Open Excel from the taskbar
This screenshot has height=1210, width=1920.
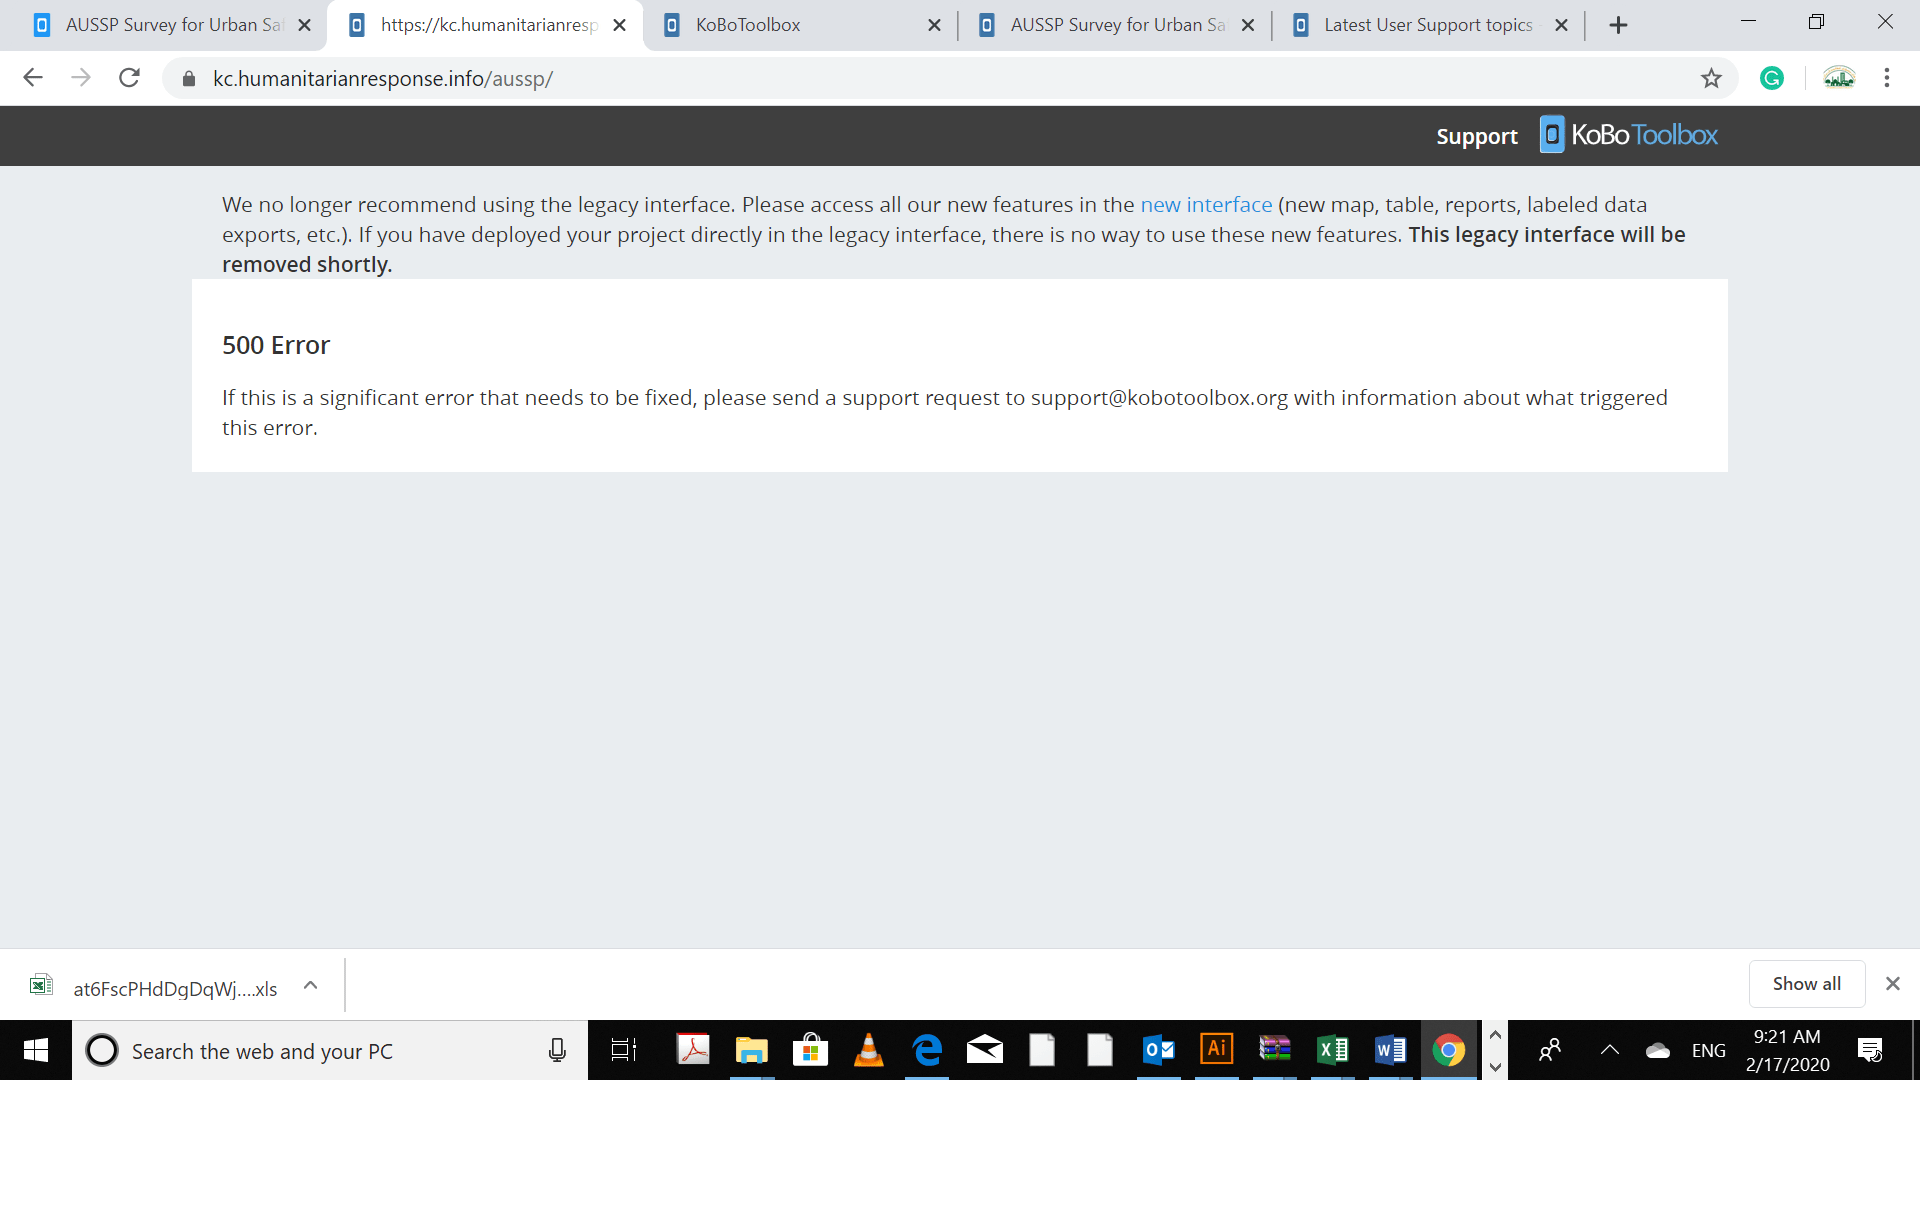(x=1332, y=1050)
